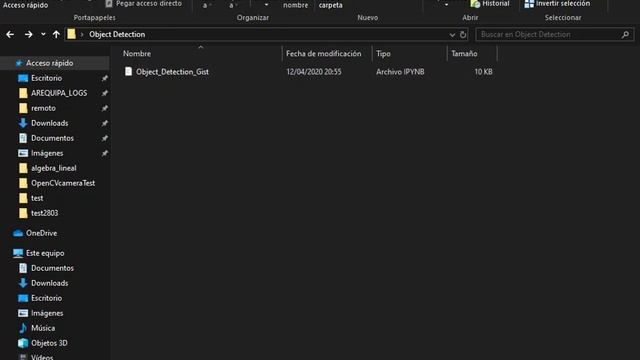Open recent locations dropdown next to forward arrow

[x=43, y=35]
